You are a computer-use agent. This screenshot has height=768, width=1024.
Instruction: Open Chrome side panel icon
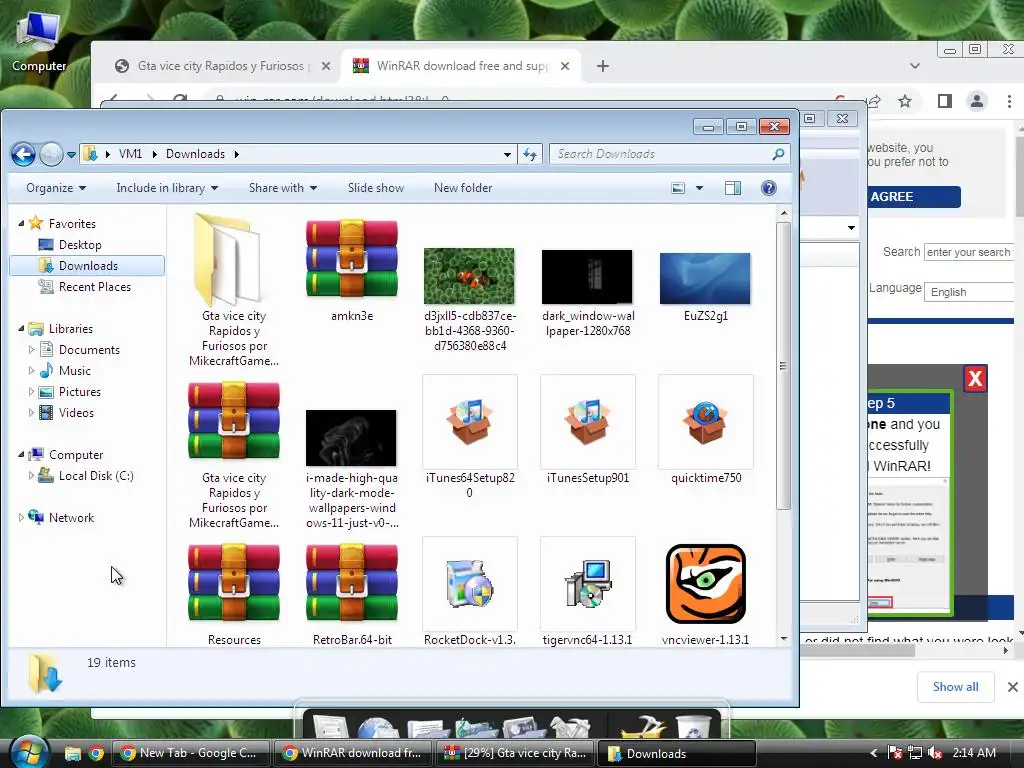pyautogui.click(x=944, y=101)
